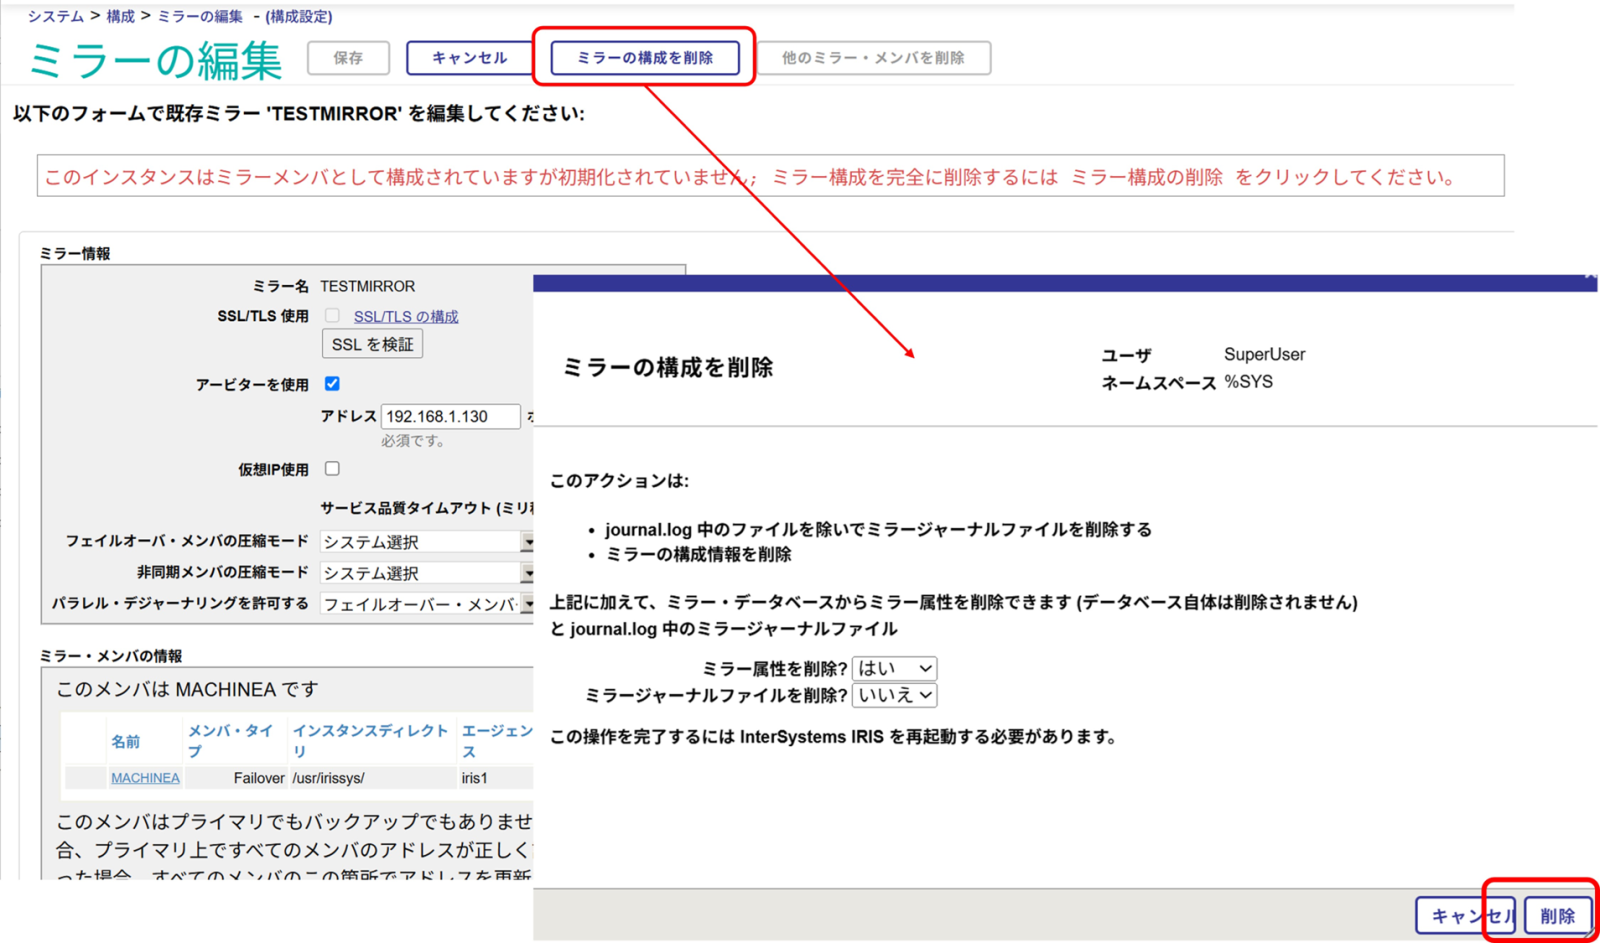Image resolution: width=1600 pixels, height=943 pixels.
Task: Expand the フェイルオーバ・メンバの圧縮モード dropdown
Action: click(427, 542)
